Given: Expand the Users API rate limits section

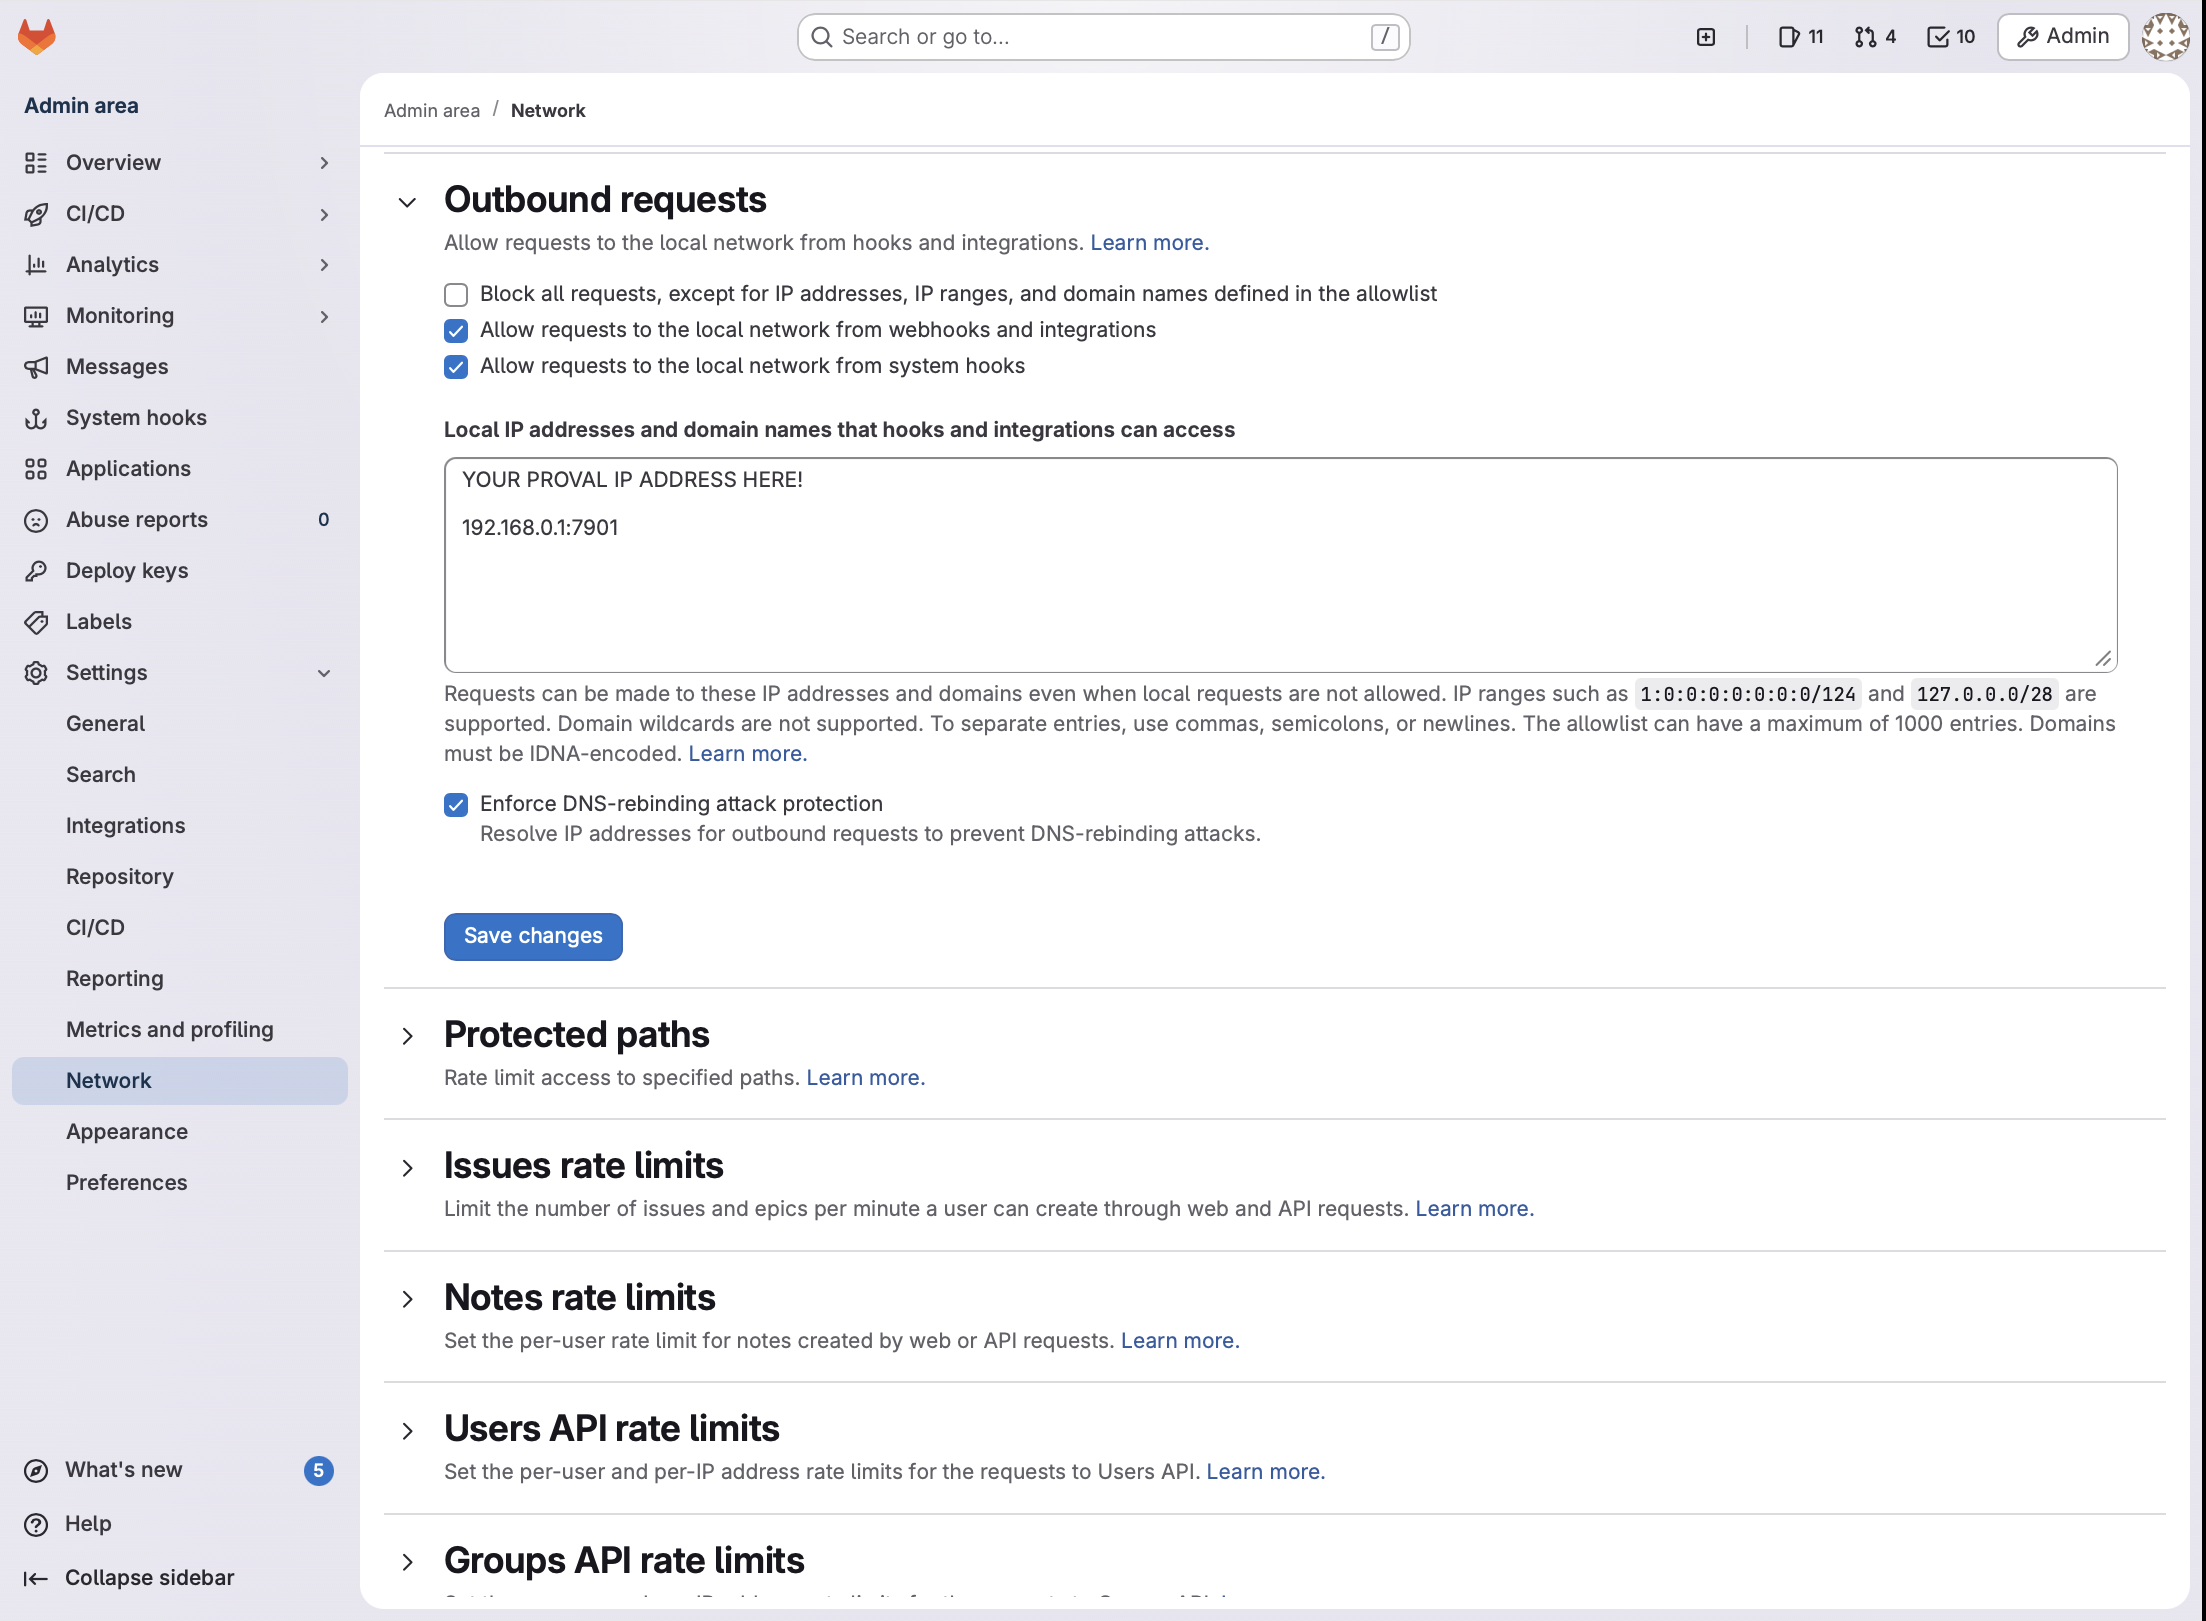Looking at the screenshot, I should point(407,1431).
